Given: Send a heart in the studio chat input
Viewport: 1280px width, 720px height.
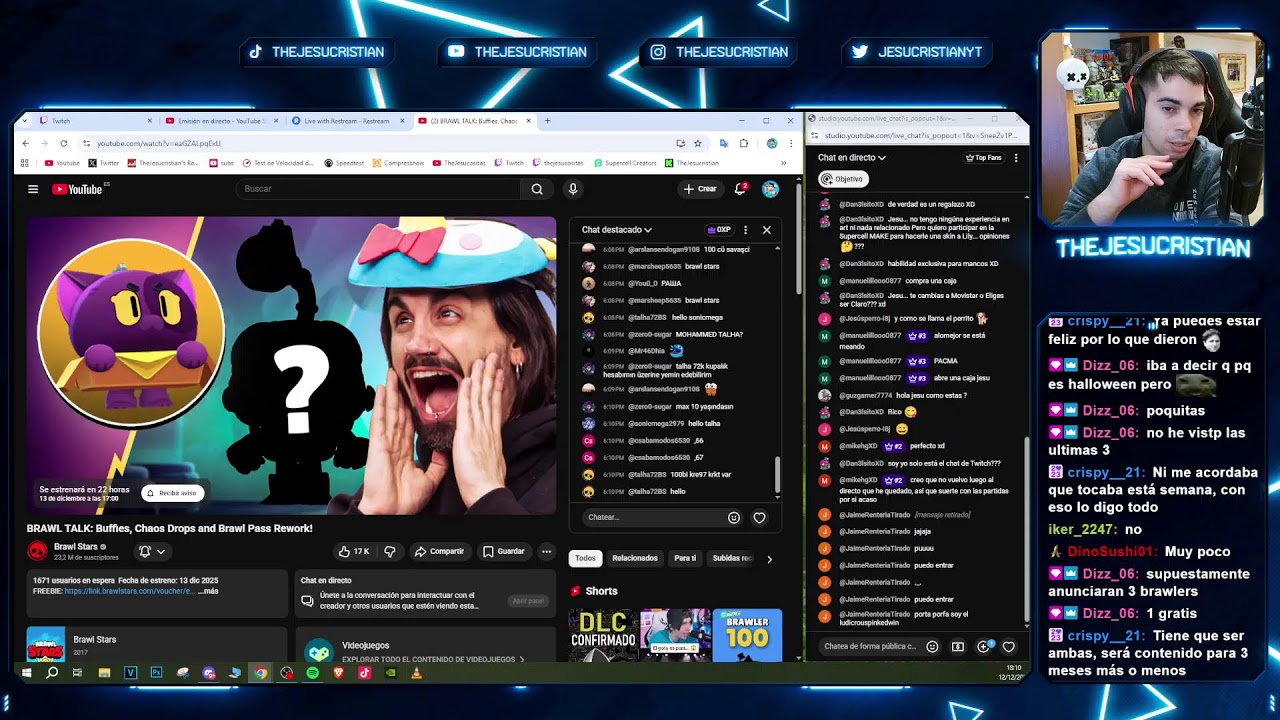Looking at the screenshot, I should coord(1009,647).
